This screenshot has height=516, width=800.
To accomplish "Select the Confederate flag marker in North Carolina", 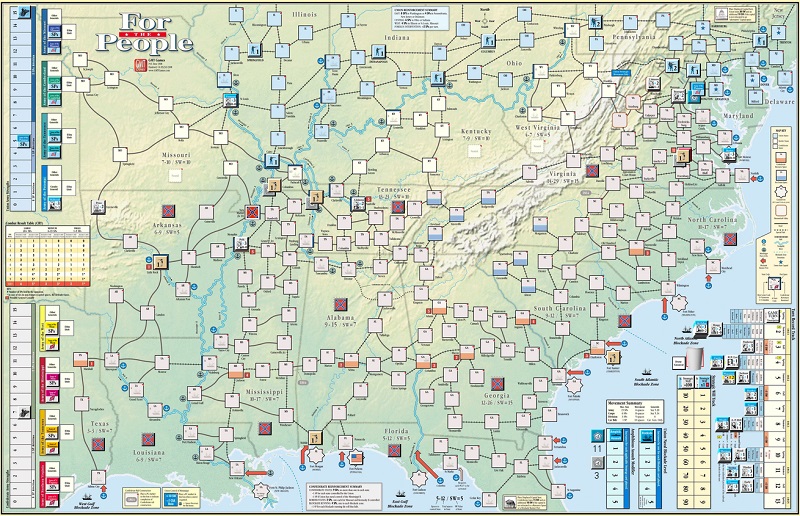I will (x=731, y=239).
